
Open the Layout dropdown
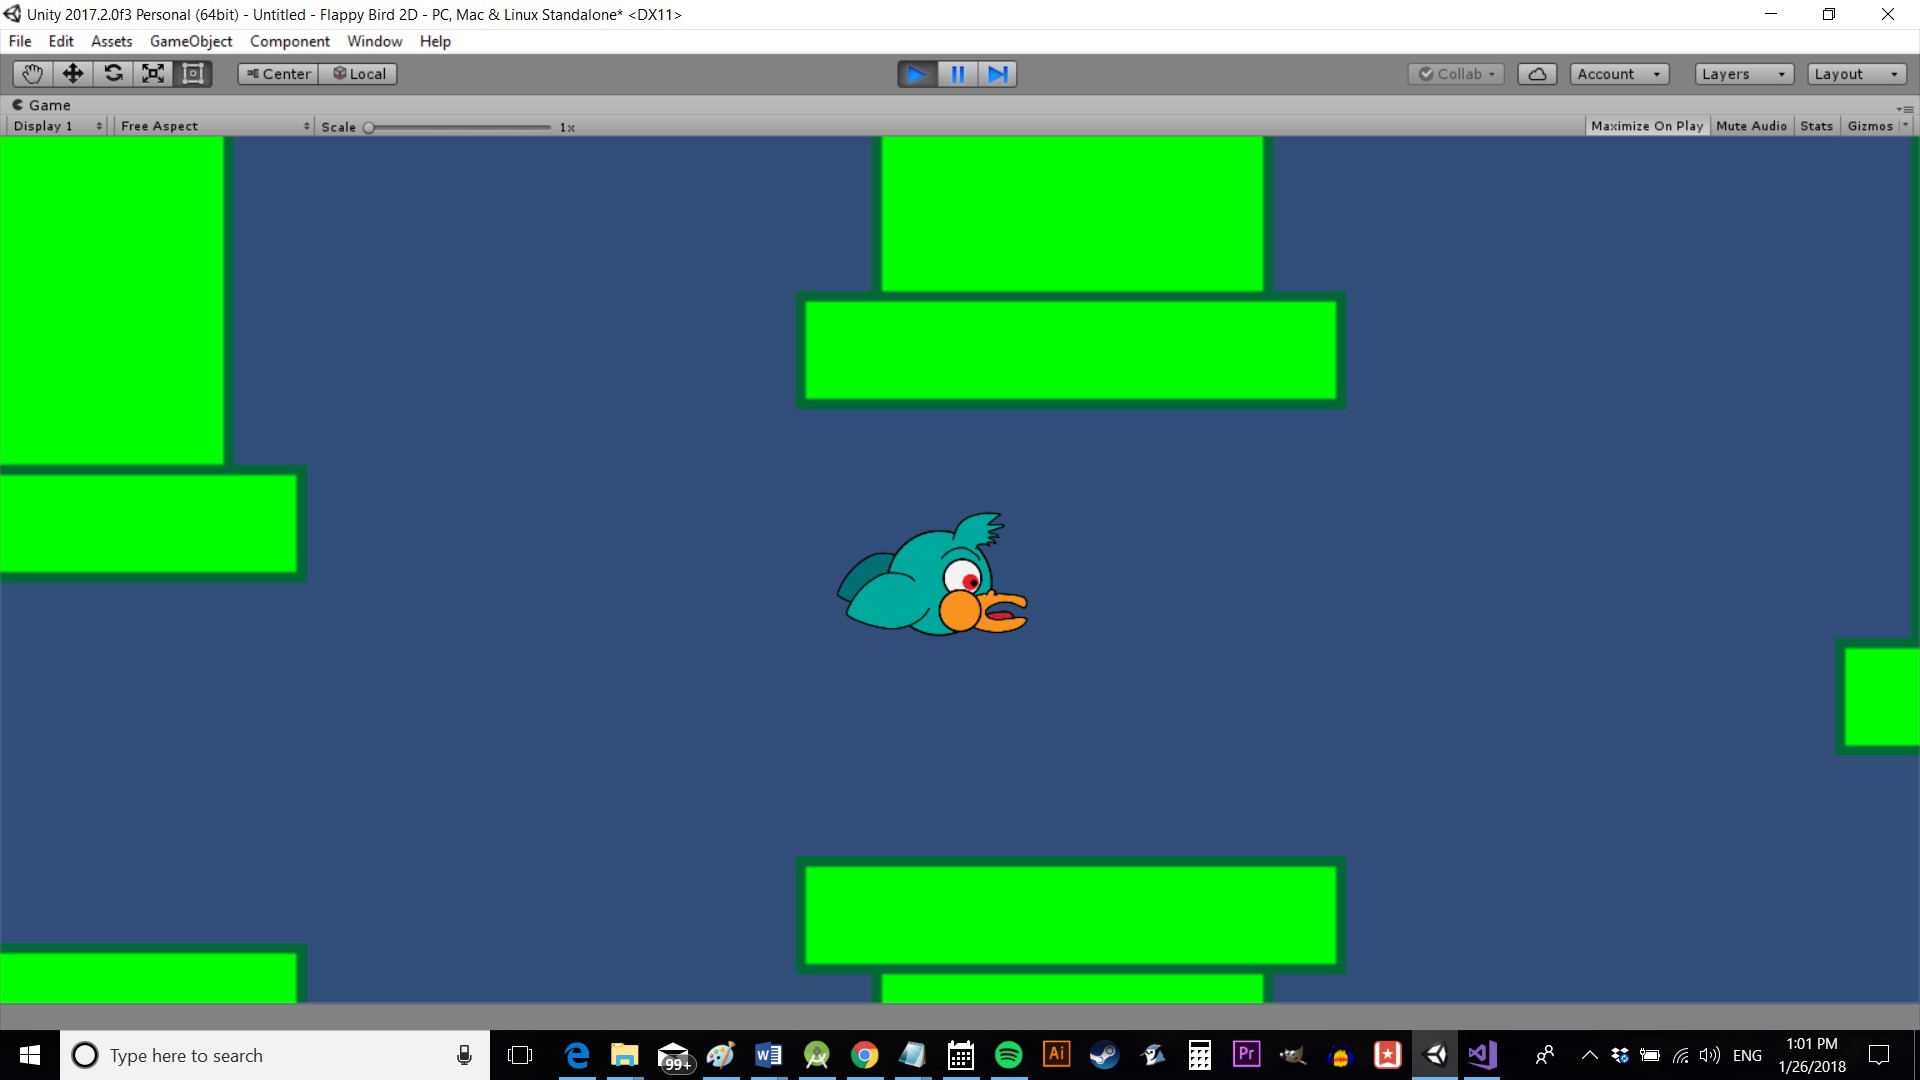click(x=1856, y=74)
